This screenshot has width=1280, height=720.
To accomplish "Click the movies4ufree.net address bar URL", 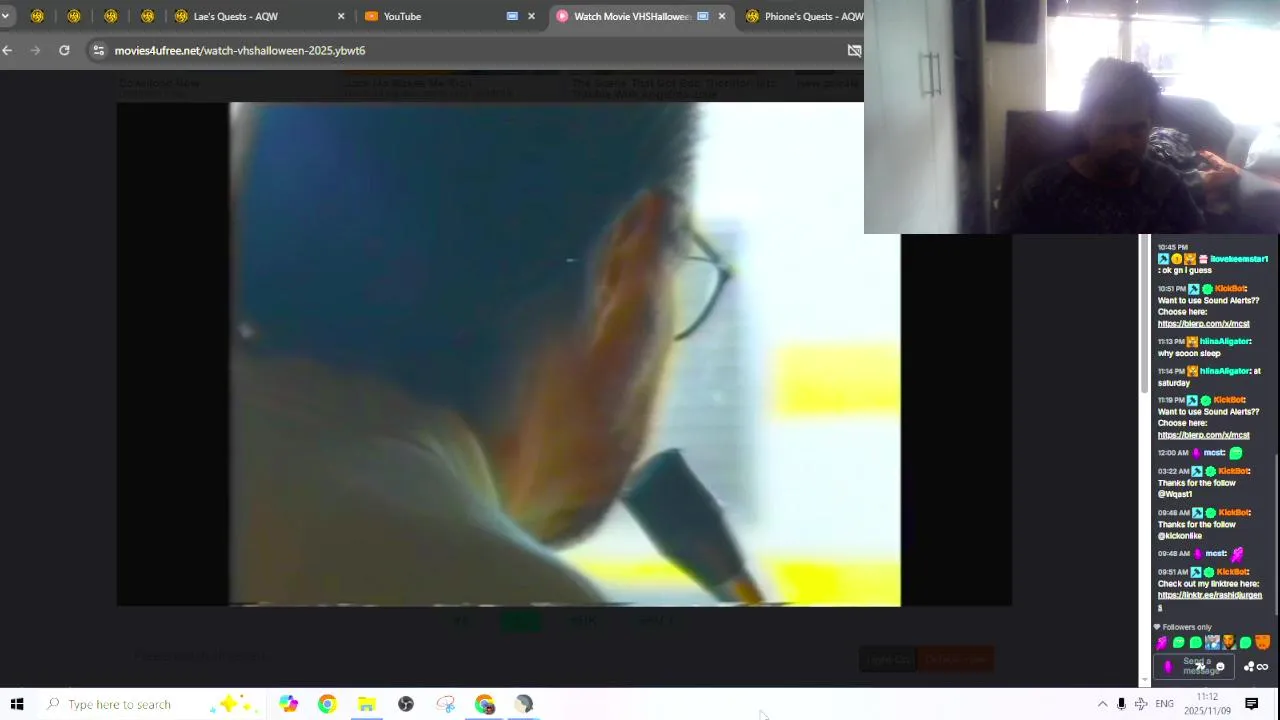I will pyautogui.click(x=240, y=50).
